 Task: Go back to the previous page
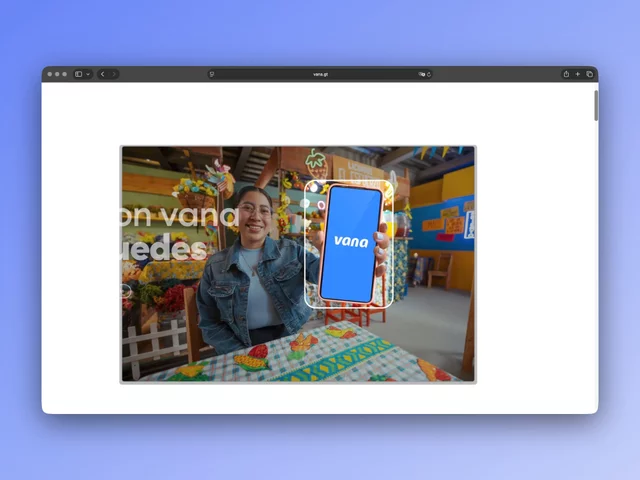tap(102, 74)
